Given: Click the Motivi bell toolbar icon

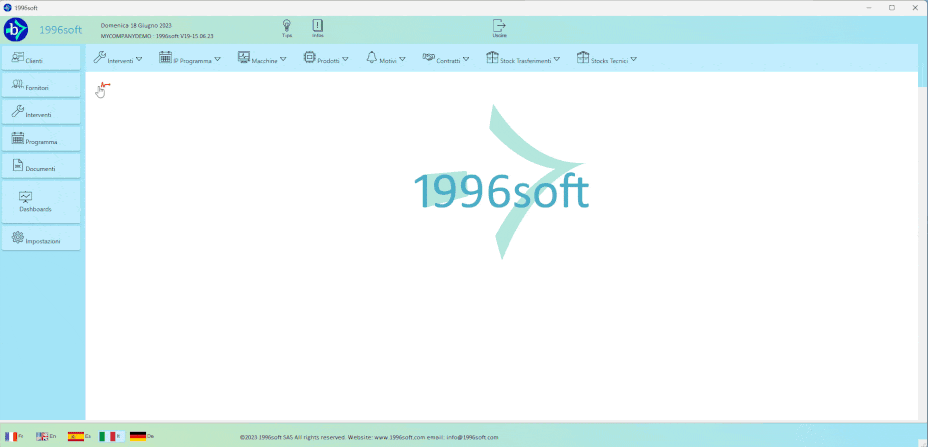Looking at the screenshot, I should 372,57.
